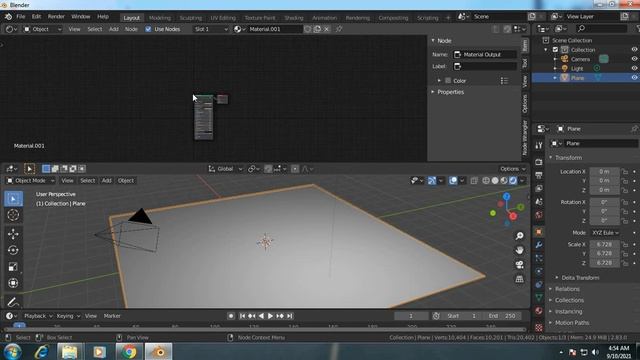Select the Select Box tool in viewport toolbar
The image size is (640, 360).
point(13,199)
